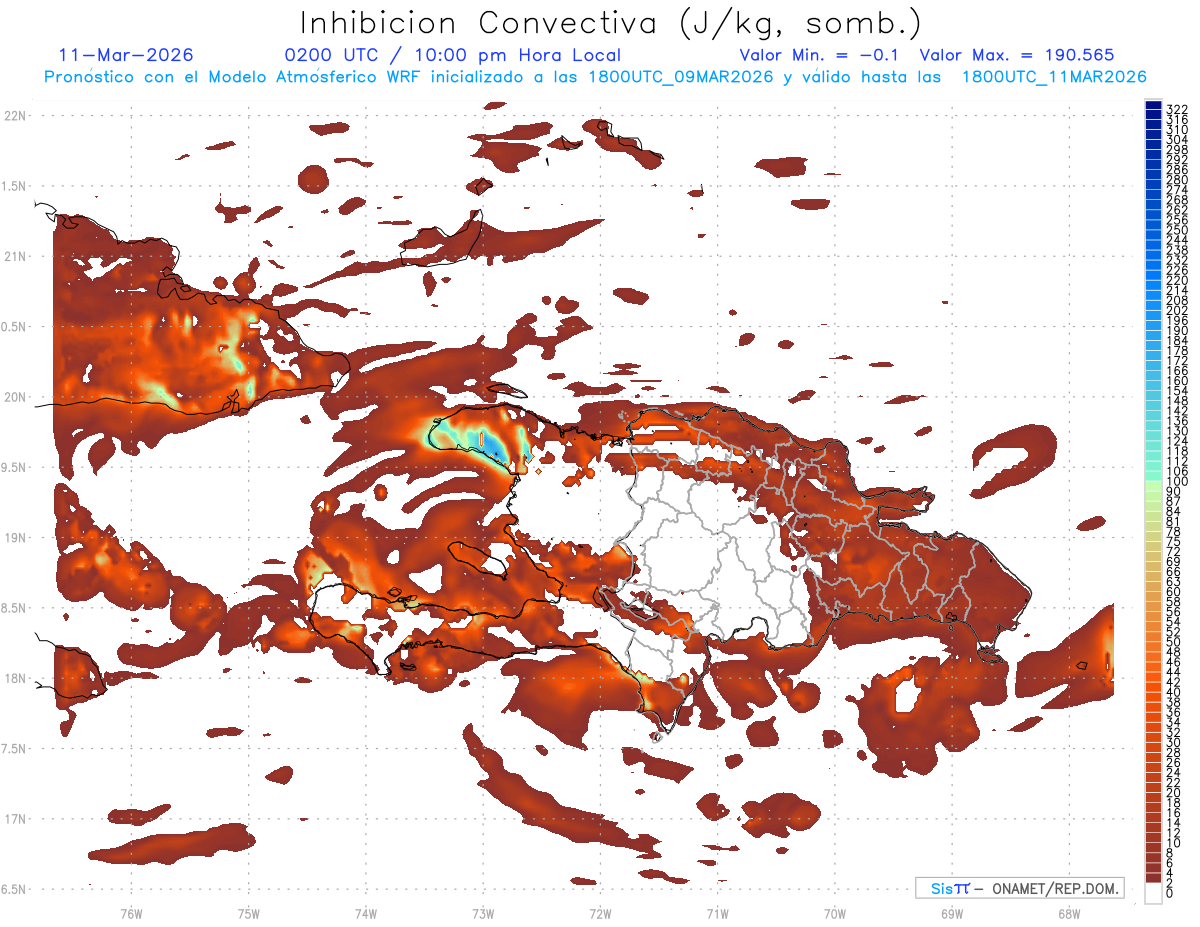Click the "76W" longitude label

(131, 913)
